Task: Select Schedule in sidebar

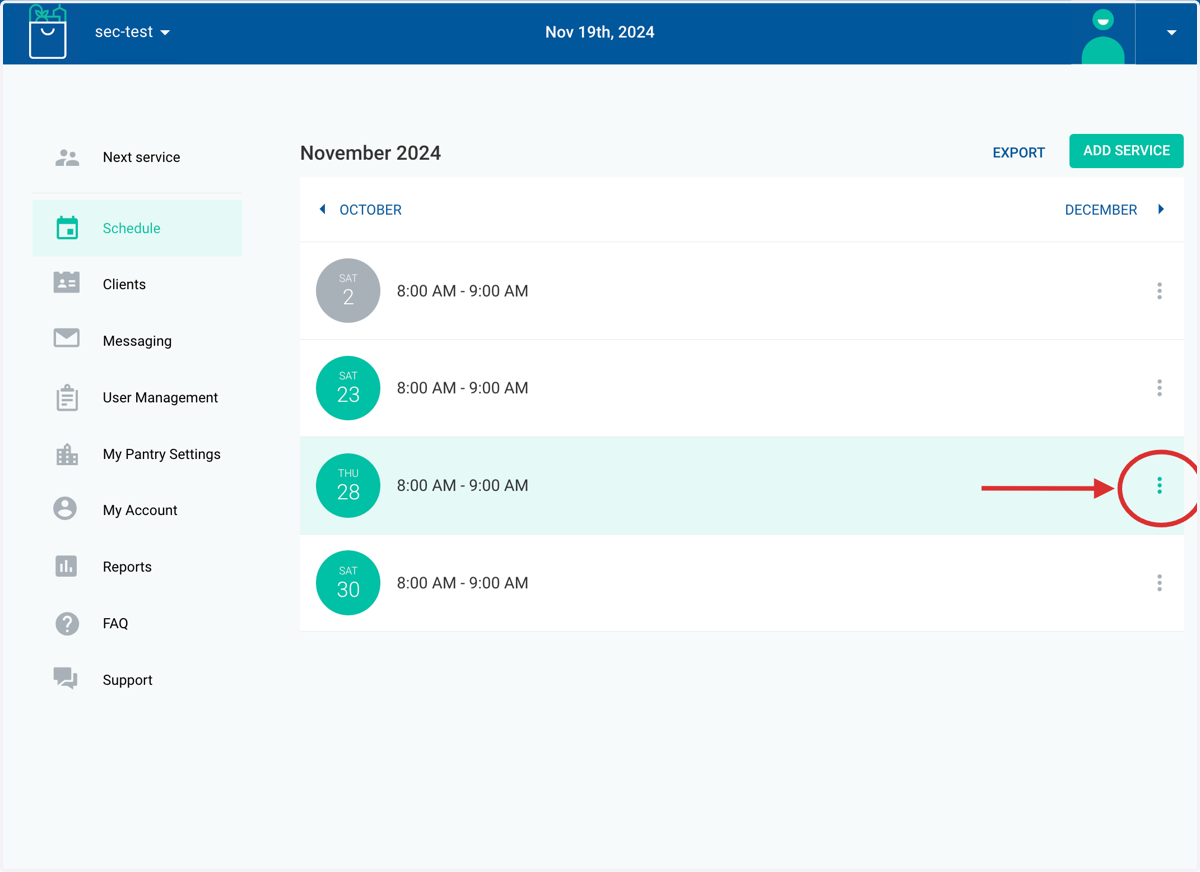Action: coord(137,228)
